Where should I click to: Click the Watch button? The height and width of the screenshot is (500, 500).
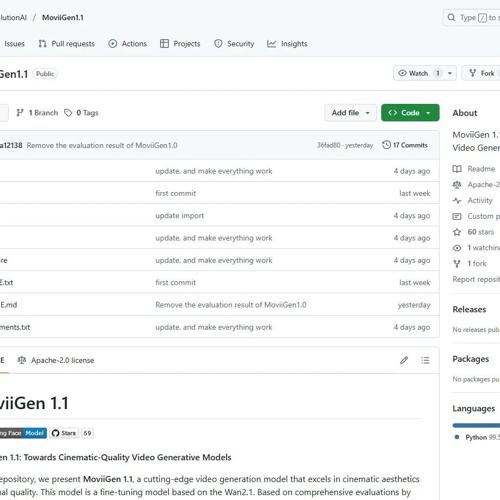pyautogui.click(x=419, y=73)
